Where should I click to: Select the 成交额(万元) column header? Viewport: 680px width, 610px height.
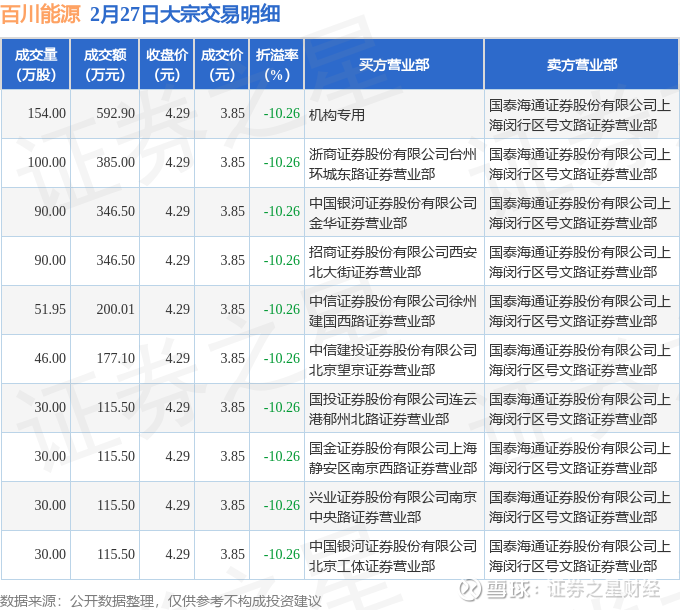105,65
